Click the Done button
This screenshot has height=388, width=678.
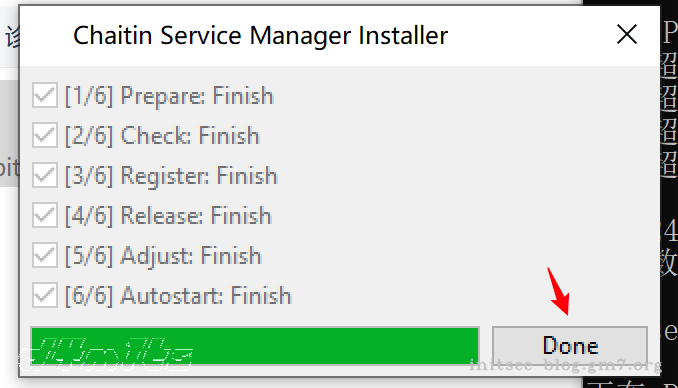570,346
